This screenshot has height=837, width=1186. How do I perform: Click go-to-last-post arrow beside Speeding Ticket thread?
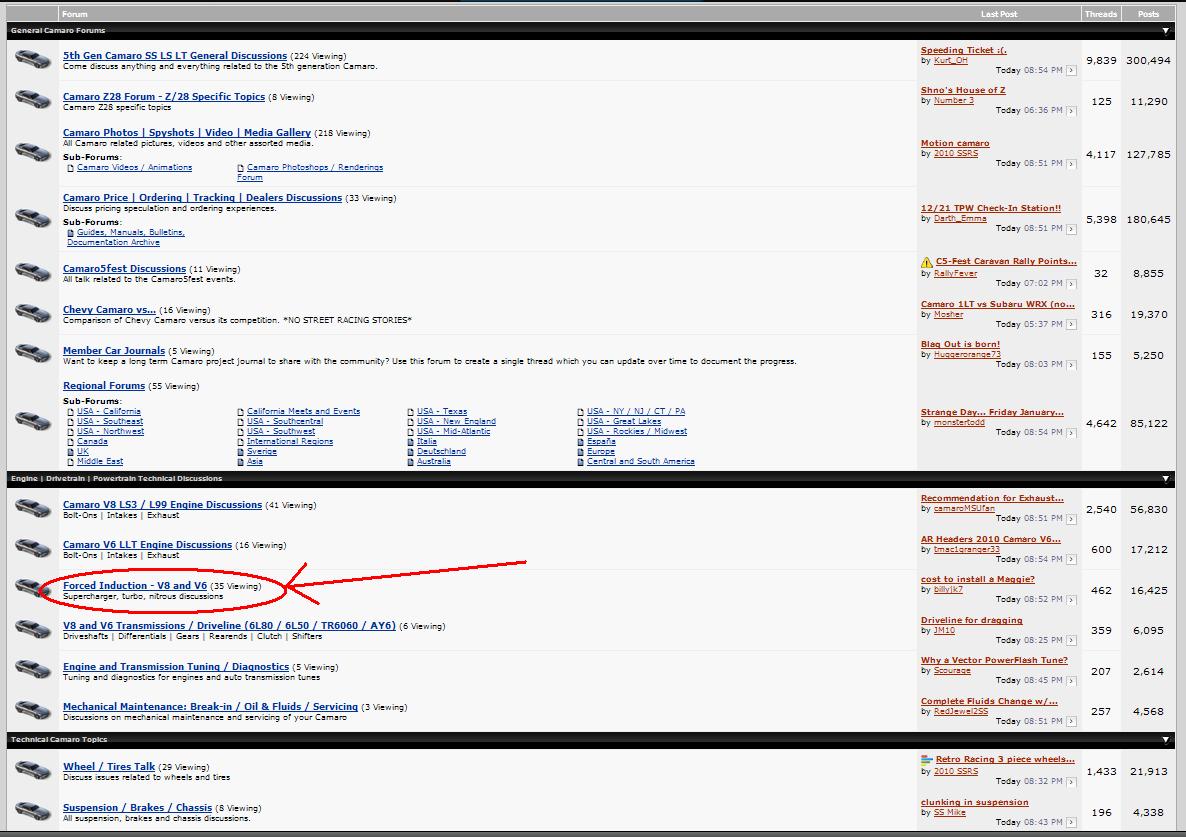(x=1071, y=70)
